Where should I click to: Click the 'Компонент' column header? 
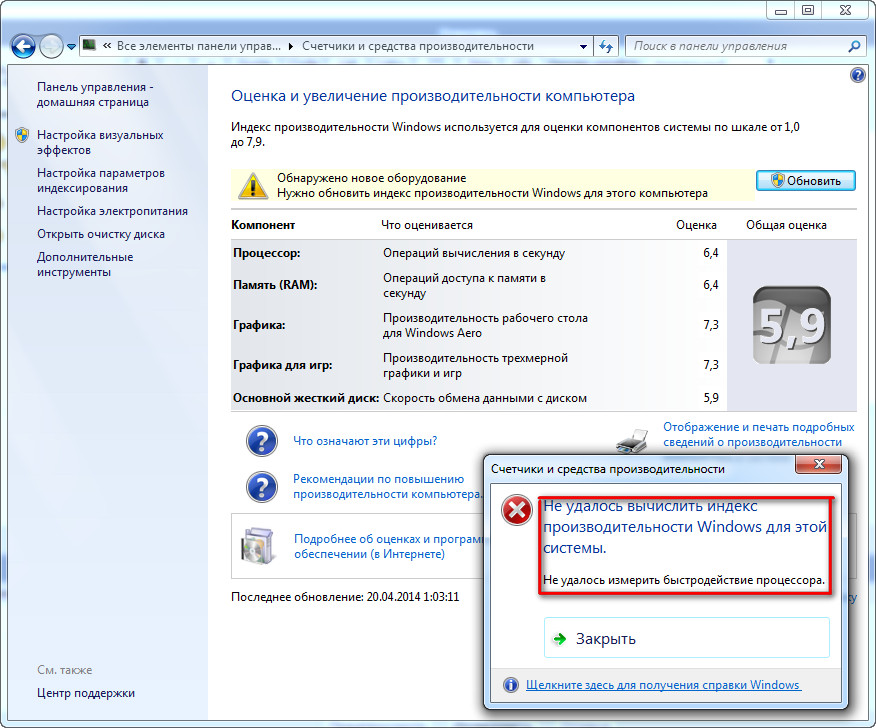click(263, 225)
